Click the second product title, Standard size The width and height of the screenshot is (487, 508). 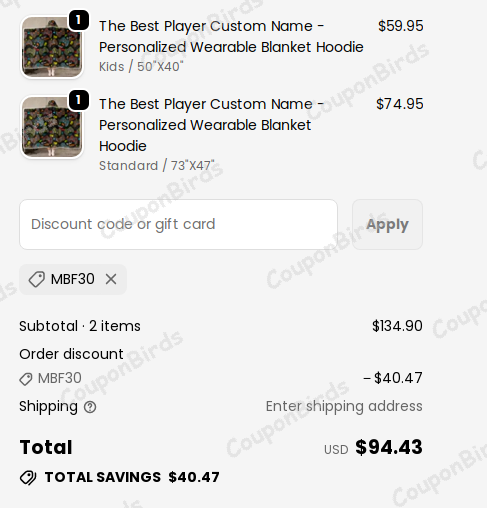tap(211, 125)
